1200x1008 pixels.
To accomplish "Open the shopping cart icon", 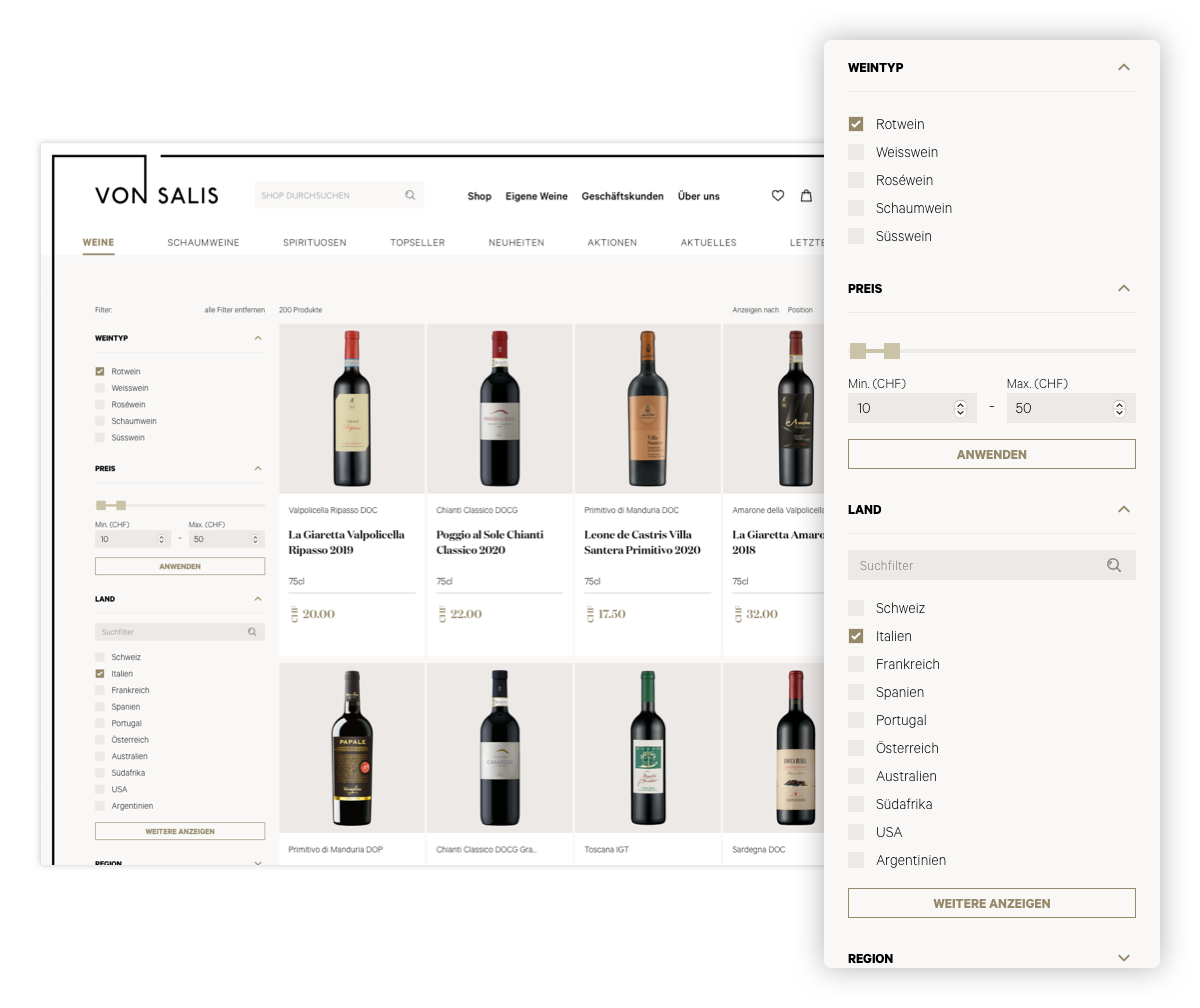I will click(x=806, y=196).
